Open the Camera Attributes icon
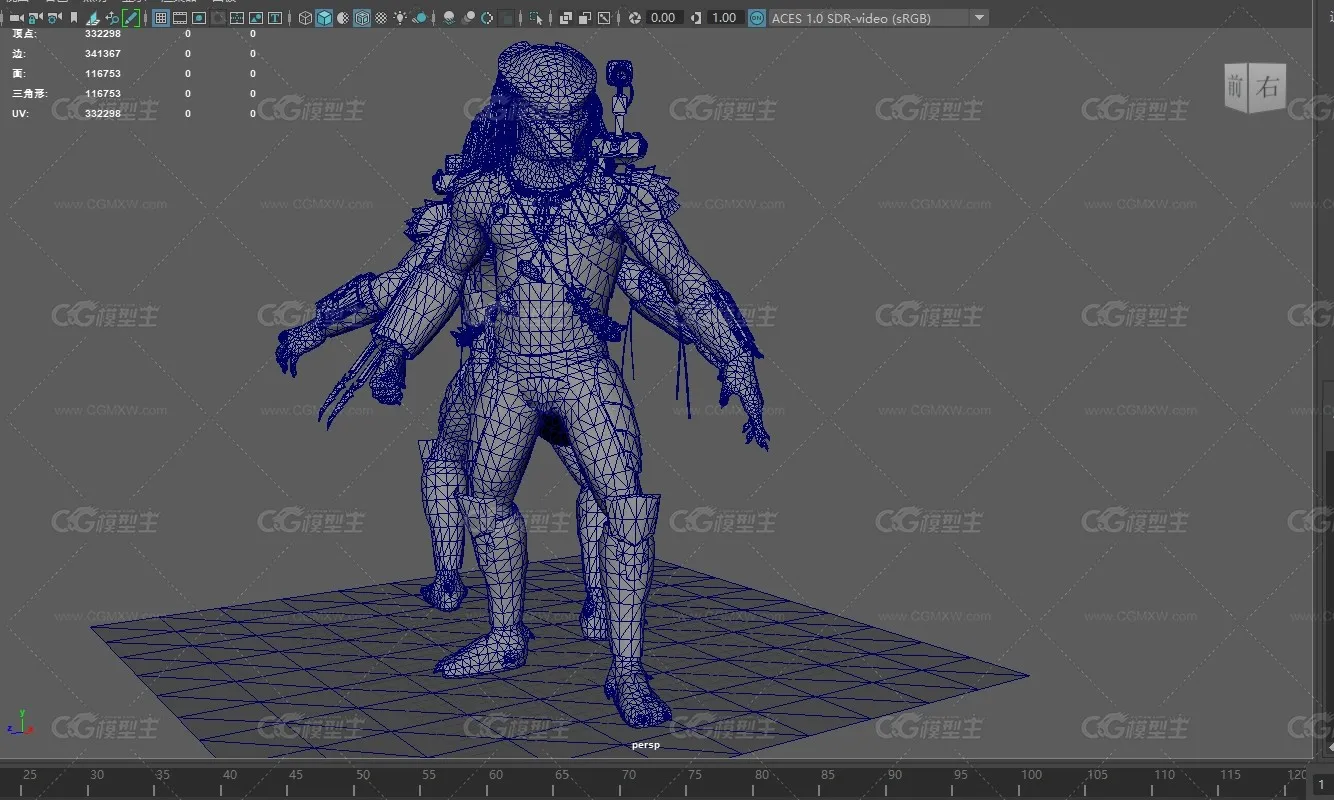 pos(54,18)
